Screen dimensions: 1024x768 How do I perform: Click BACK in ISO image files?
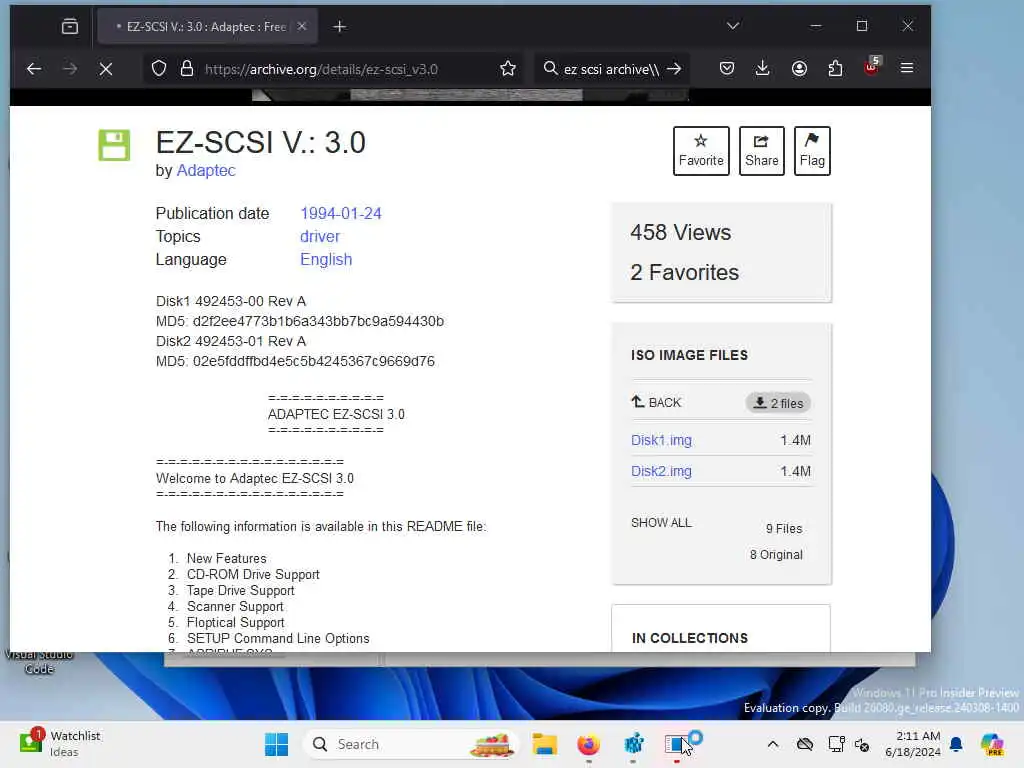click(x=656, y=402)
